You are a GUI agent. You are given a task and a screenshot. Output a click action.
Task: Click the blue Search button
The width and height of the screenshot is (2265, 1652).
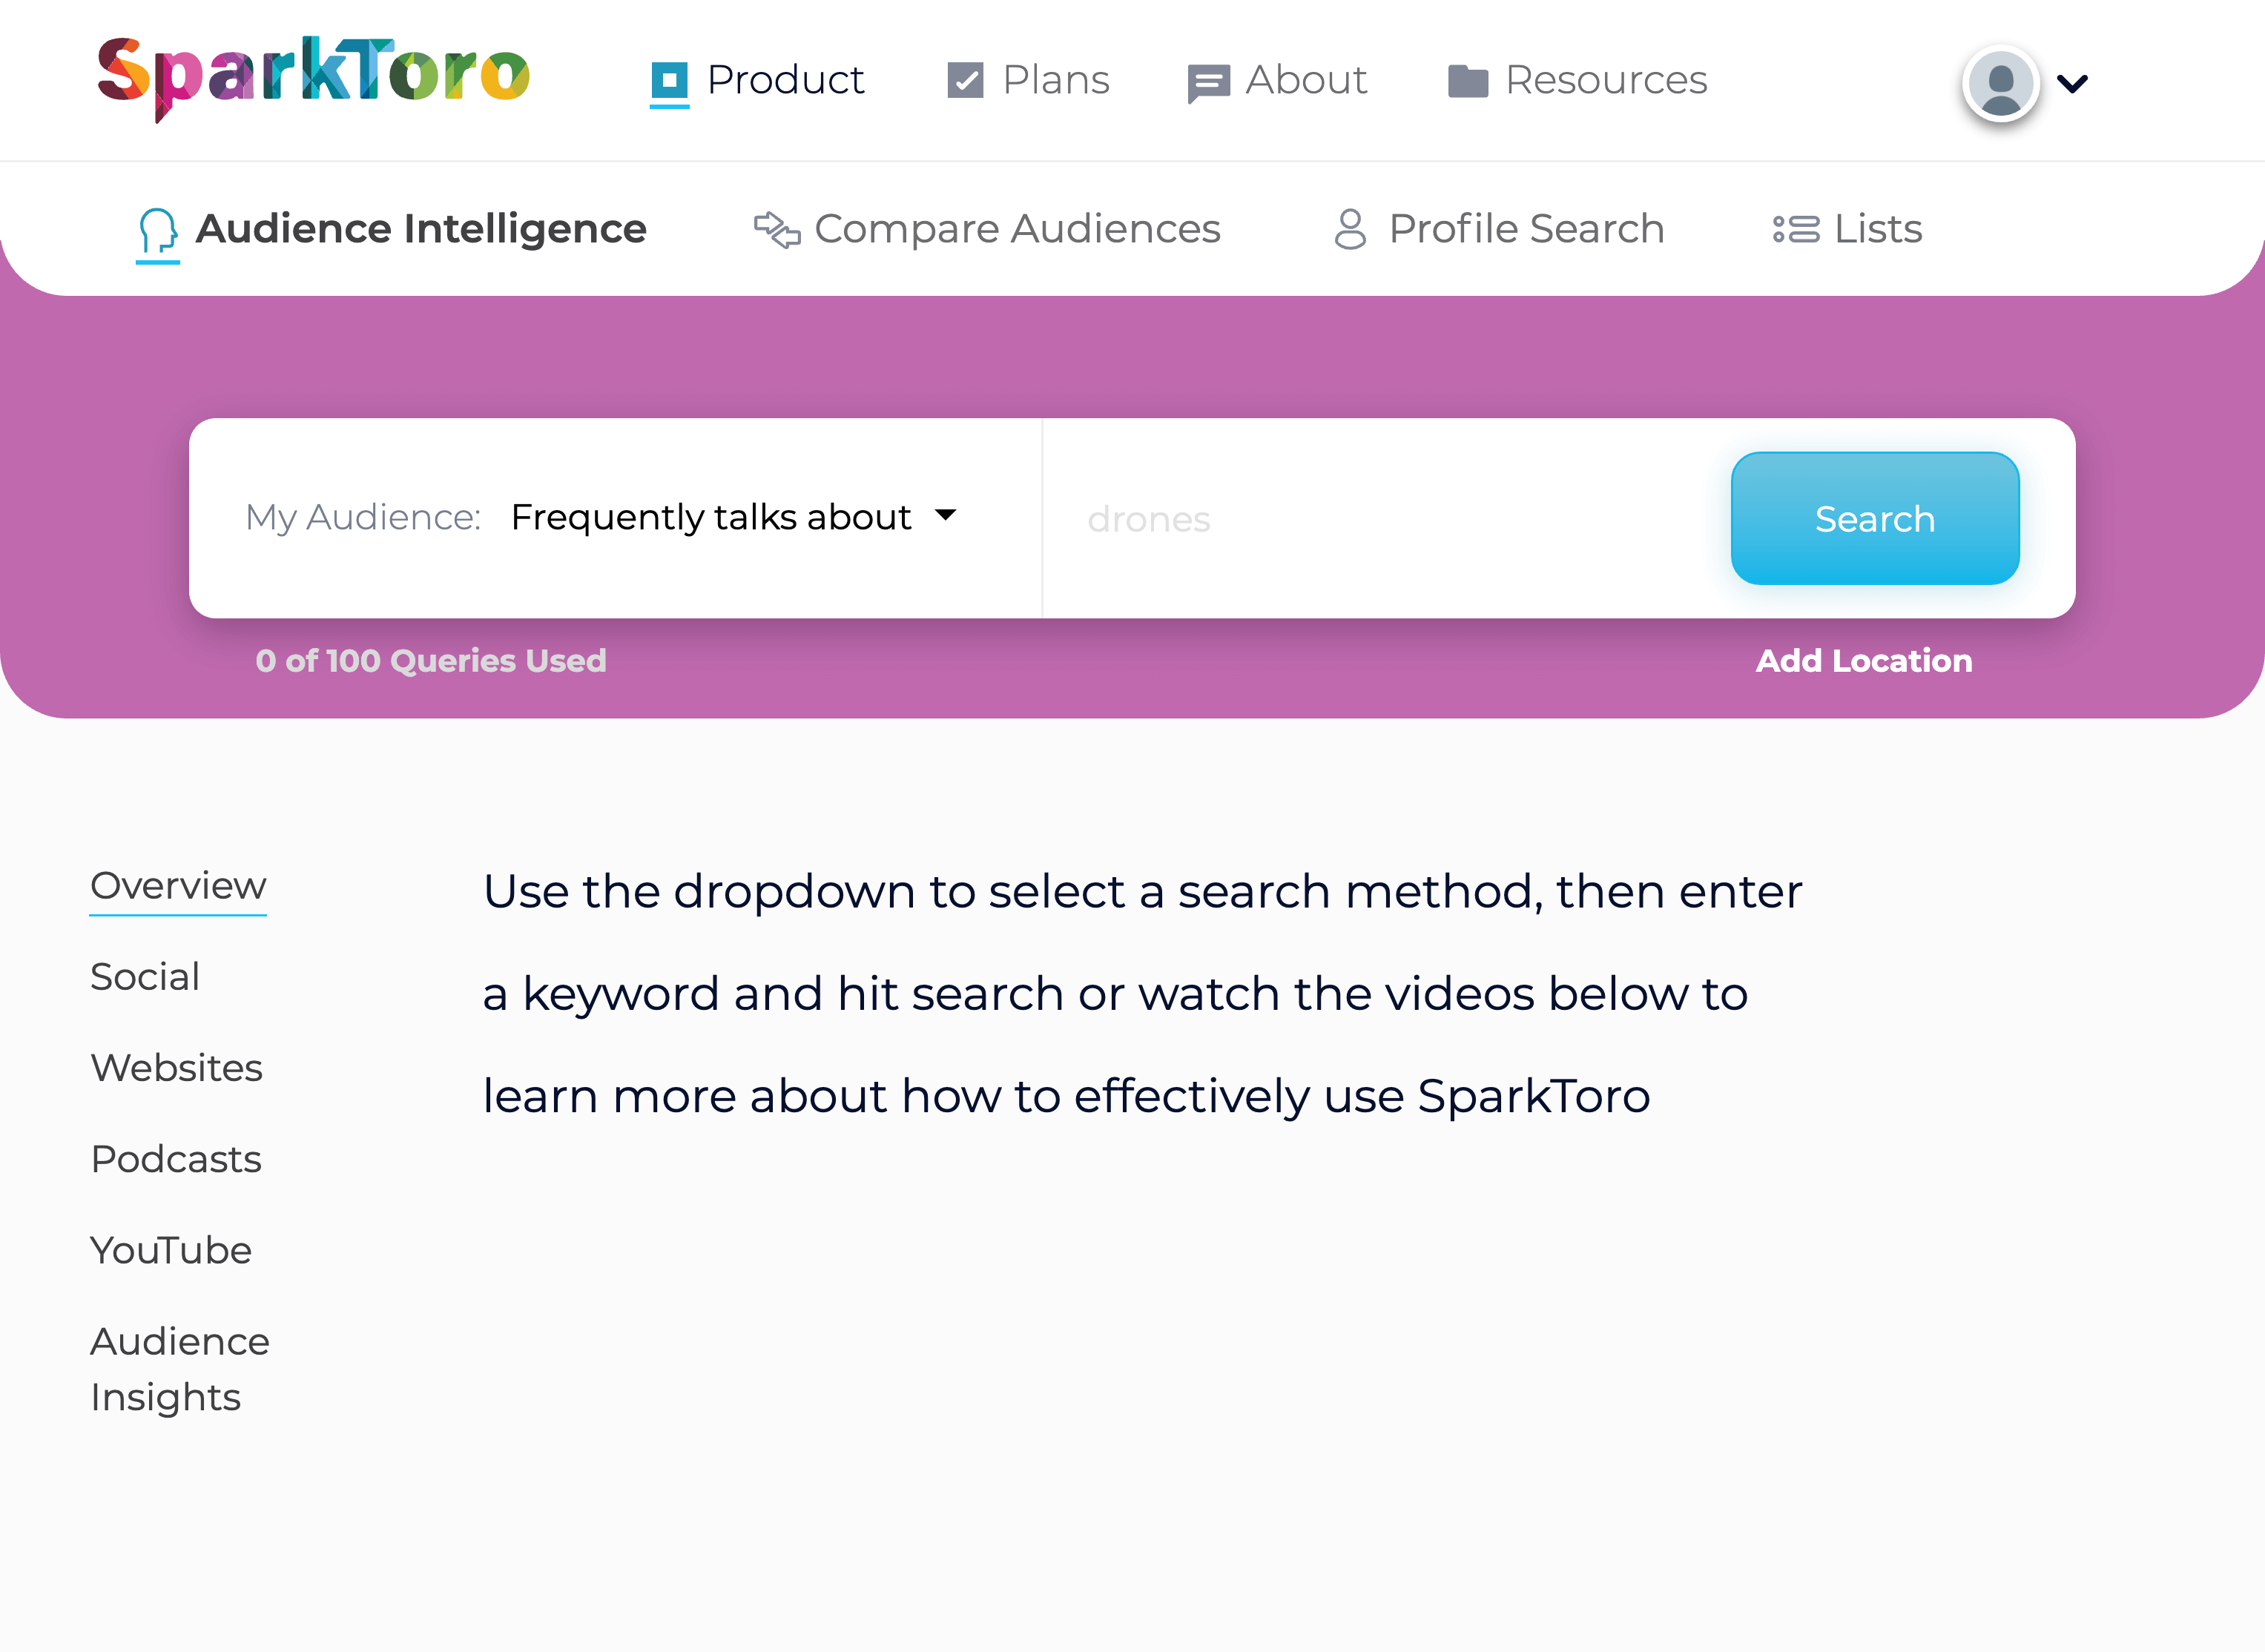tap(1875, 518)
